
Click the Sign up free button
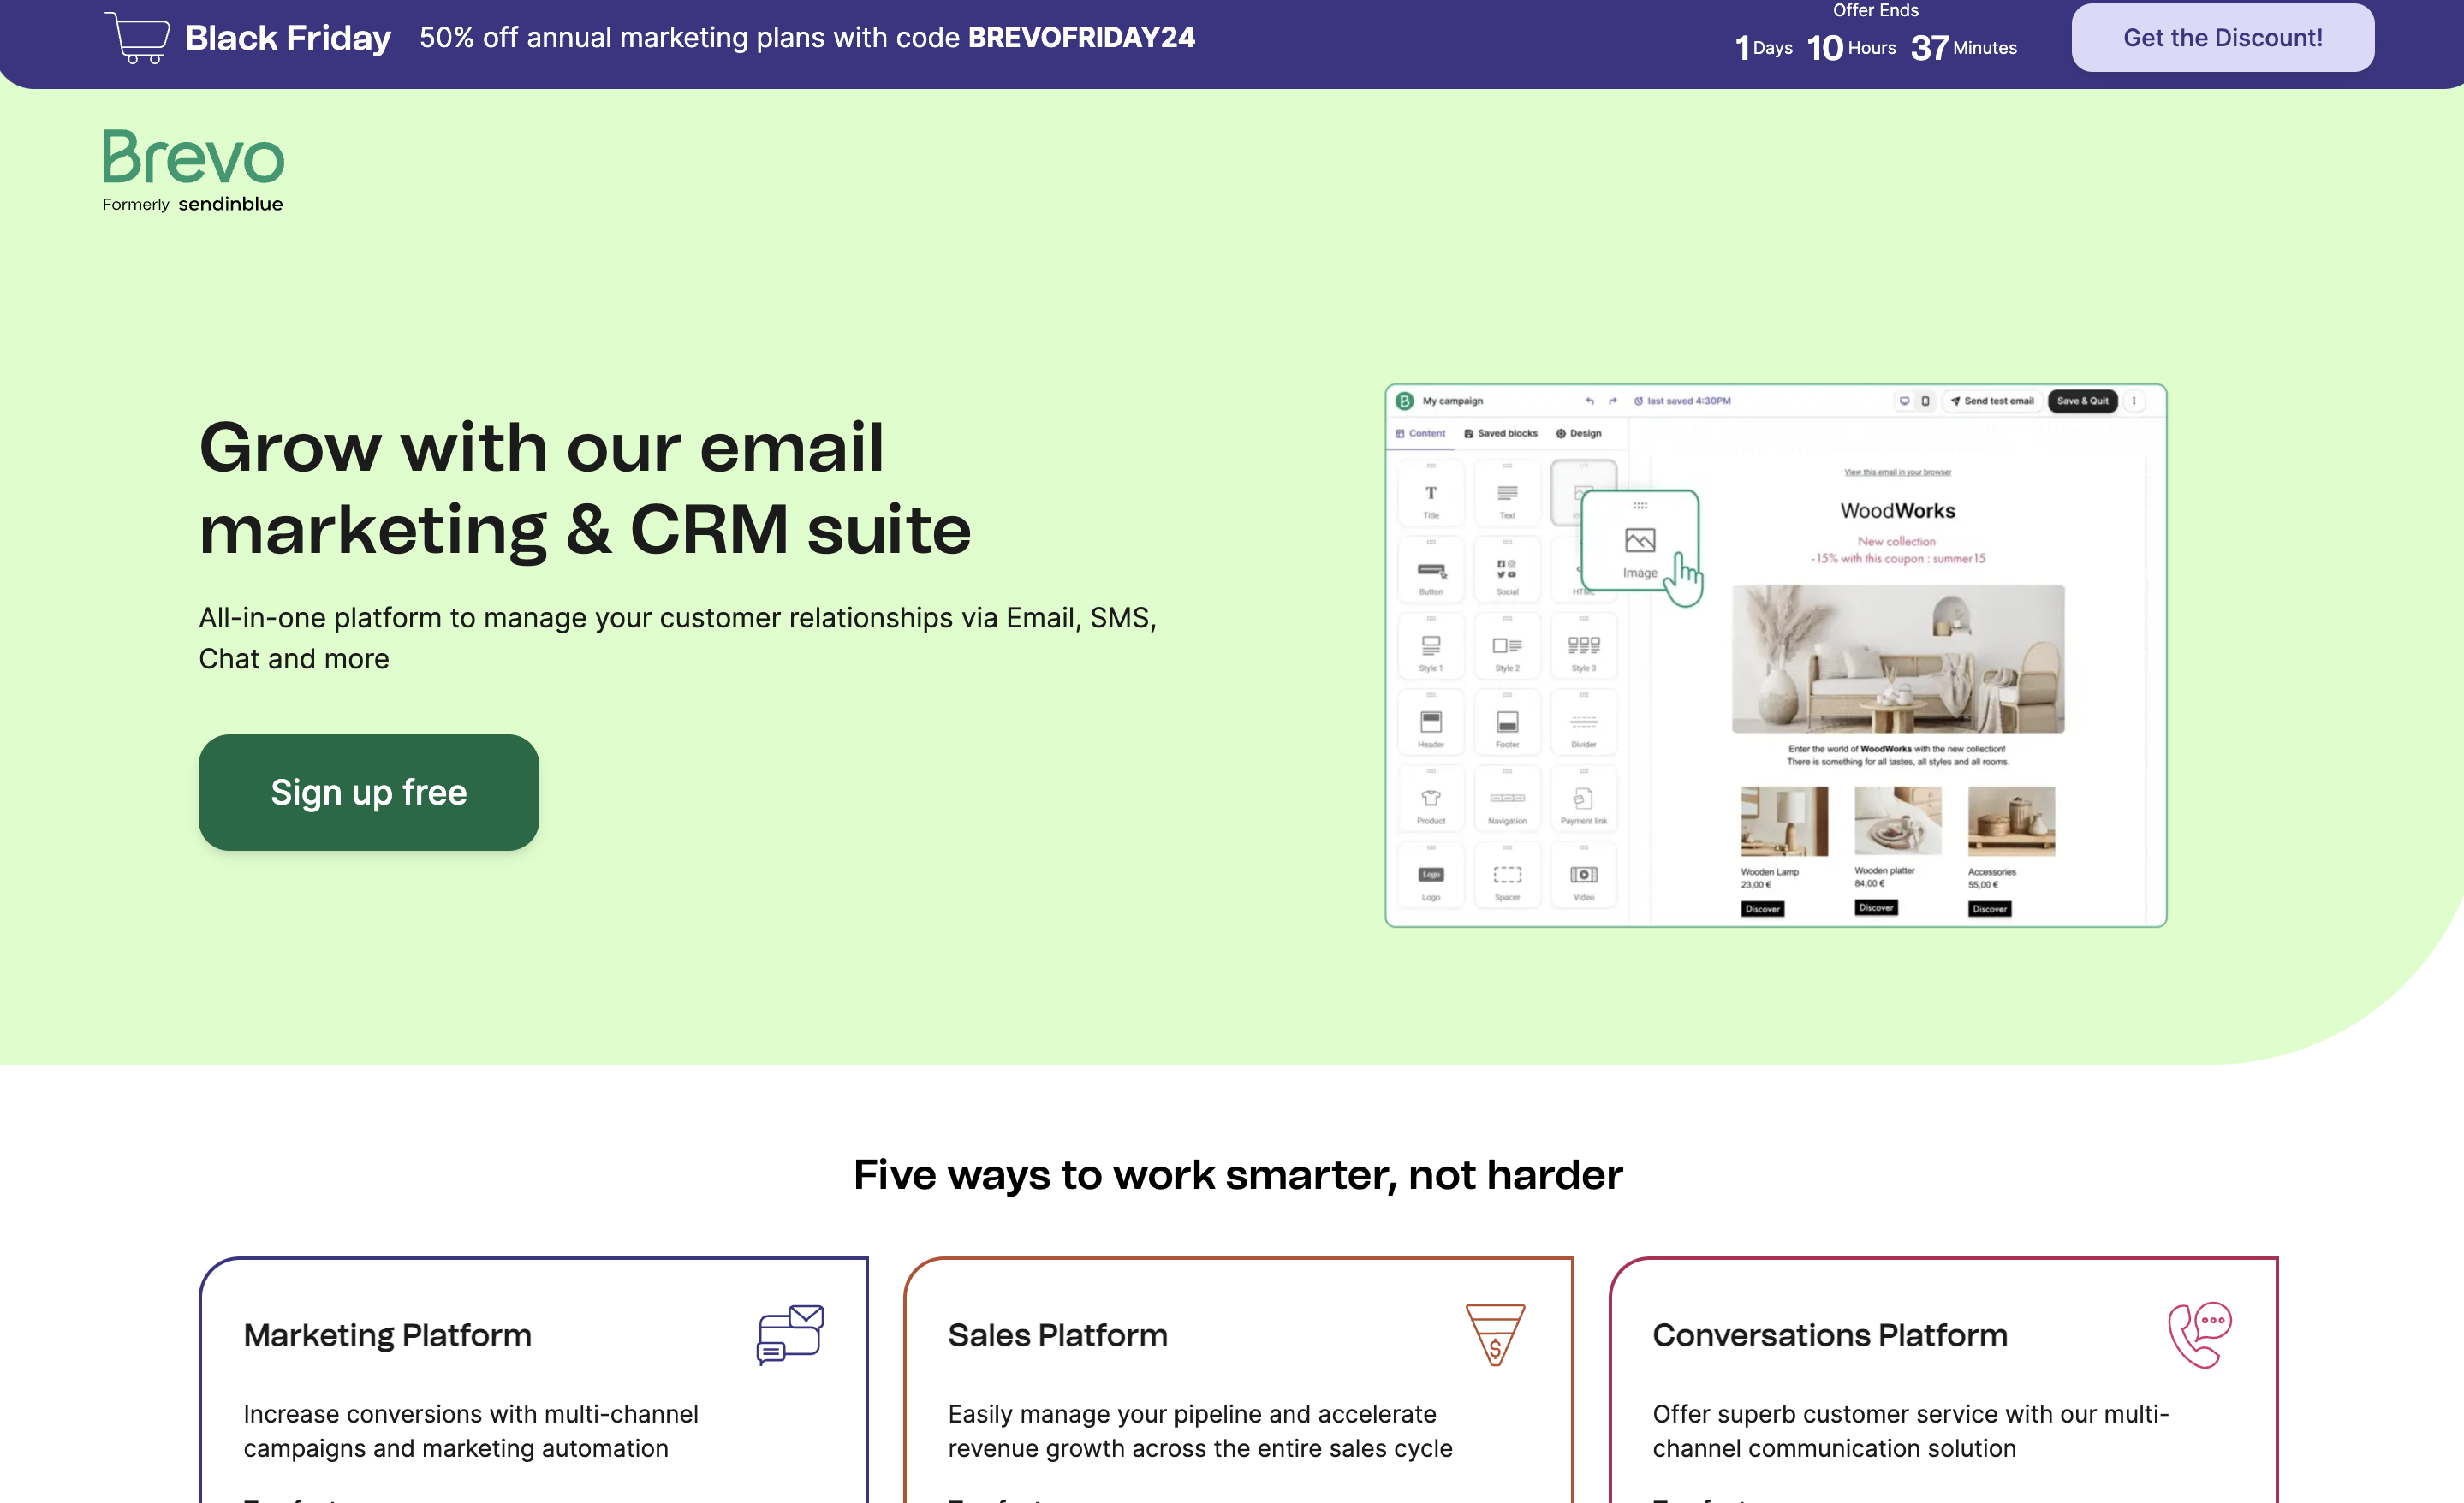368,792
